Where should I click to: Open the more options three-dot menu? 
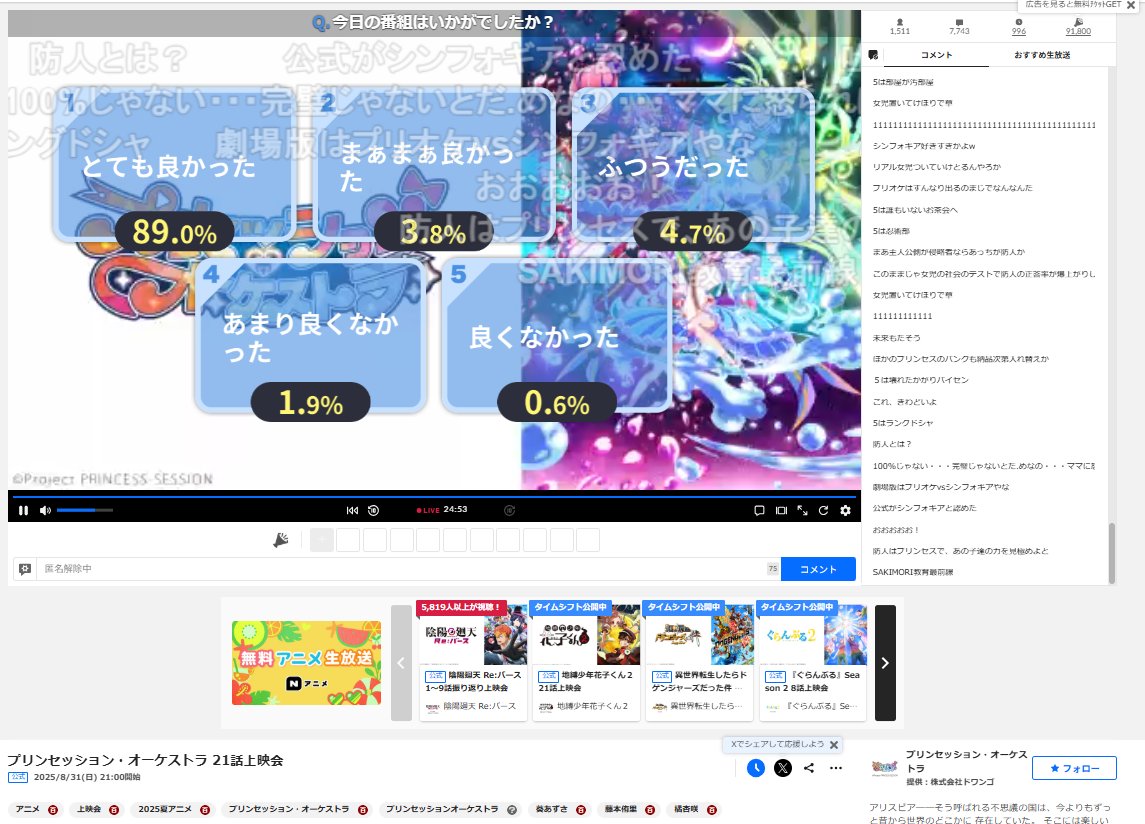pyautogui.click(x=836, y=768)
